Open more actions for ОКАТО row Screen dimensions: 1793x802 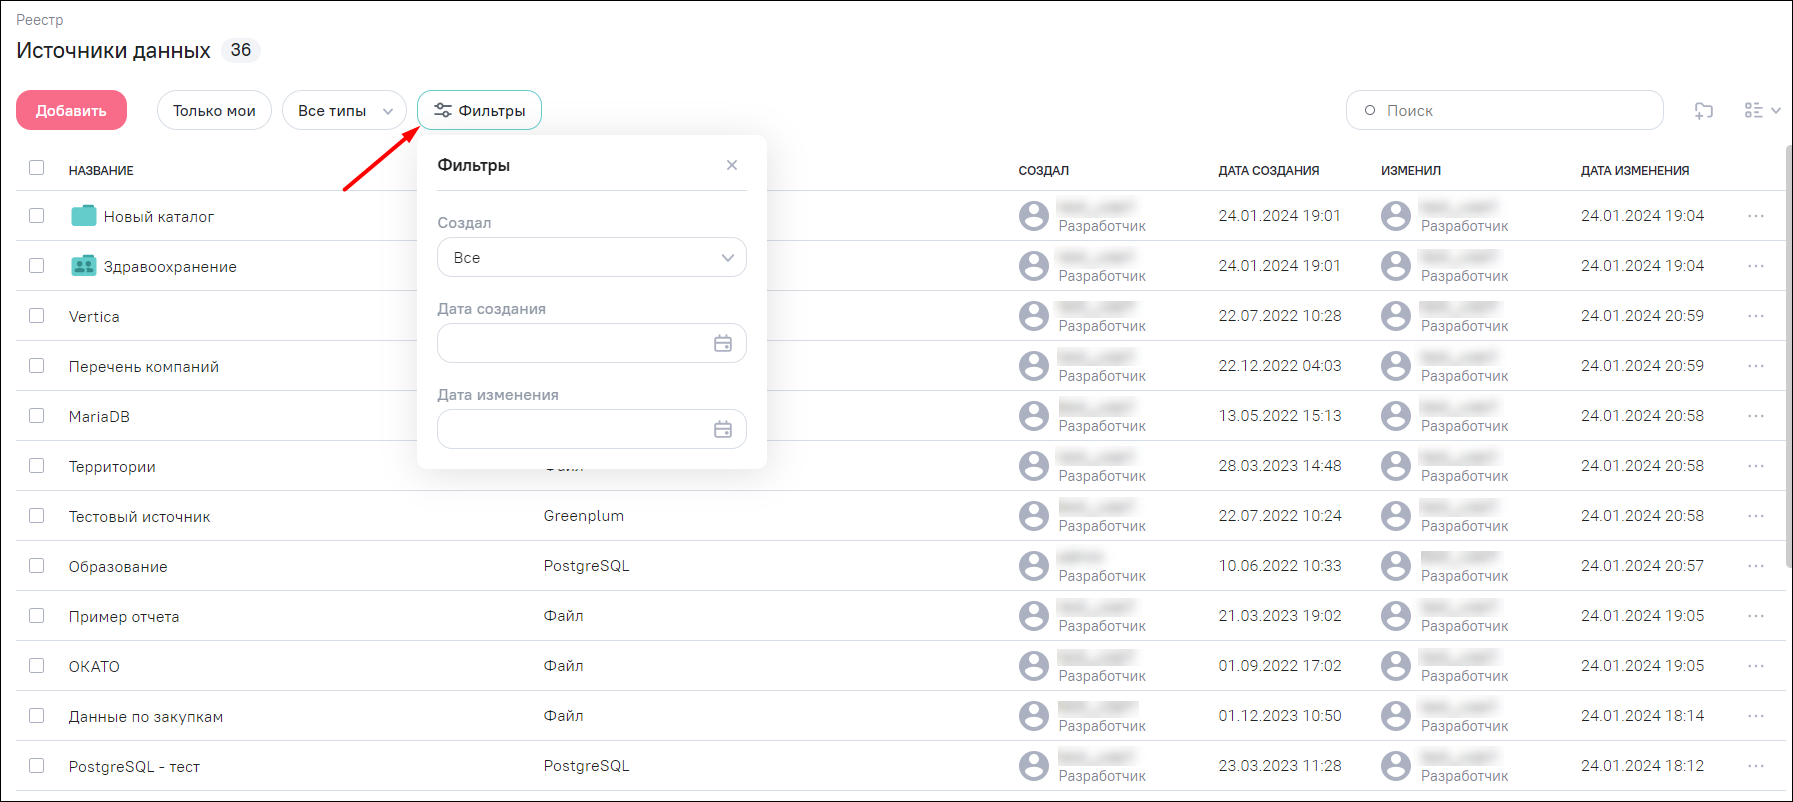tap(1756, 666)
